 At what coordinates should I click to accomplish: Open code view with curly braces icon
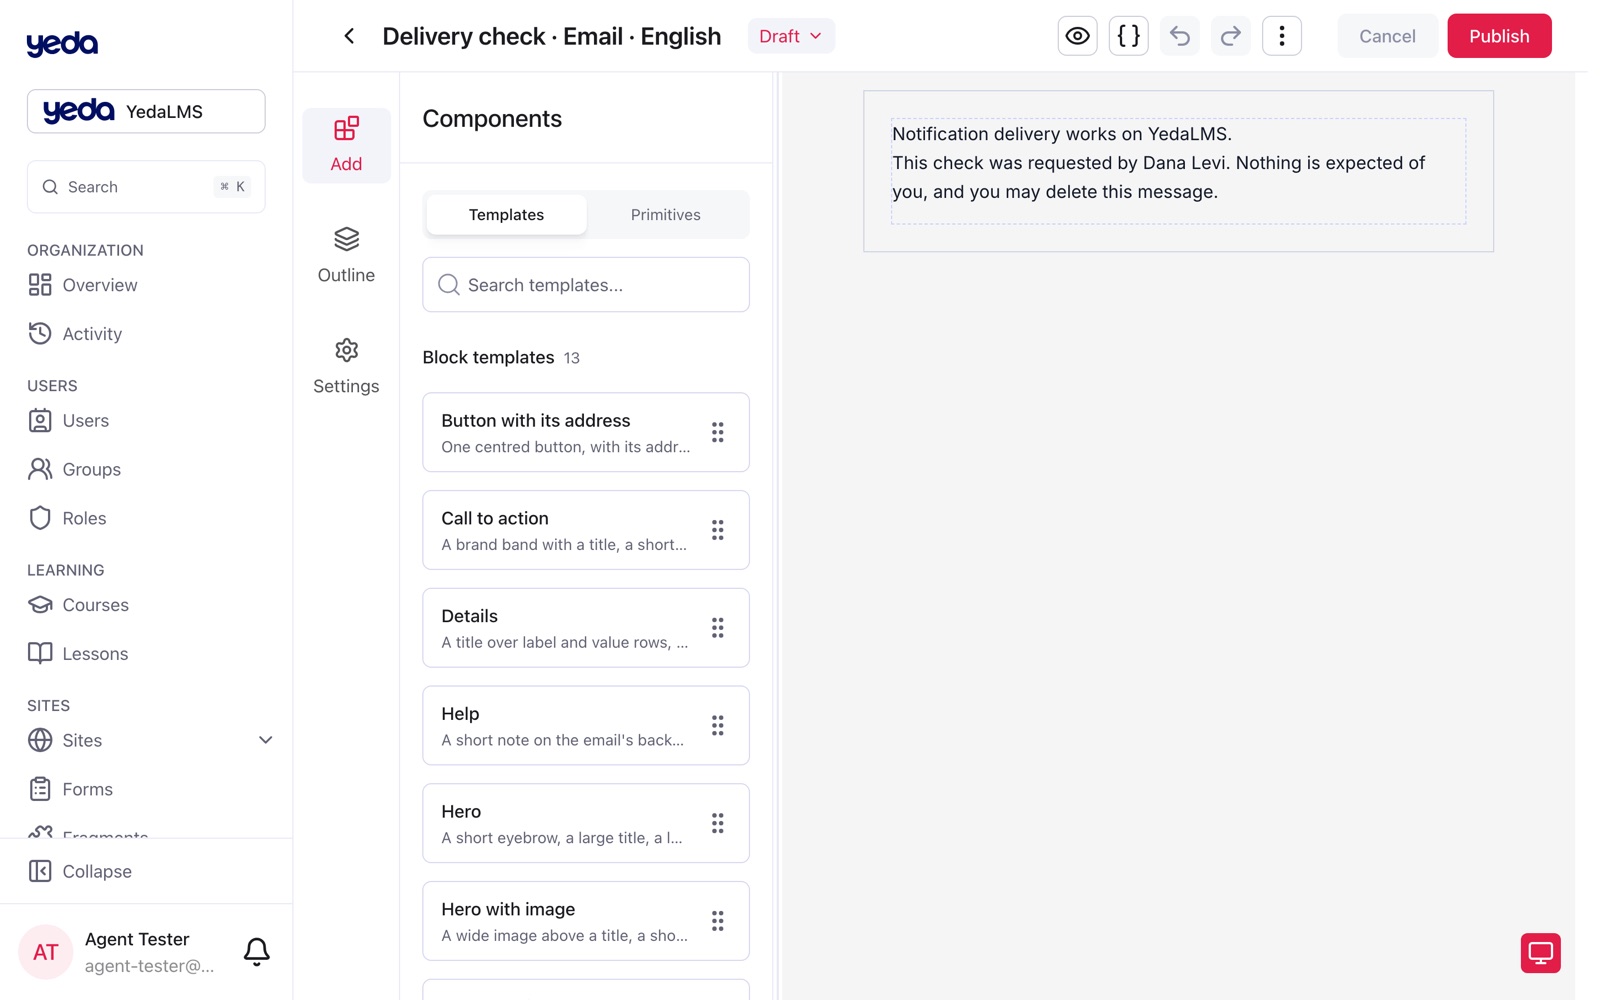[x=1128, y=36]
